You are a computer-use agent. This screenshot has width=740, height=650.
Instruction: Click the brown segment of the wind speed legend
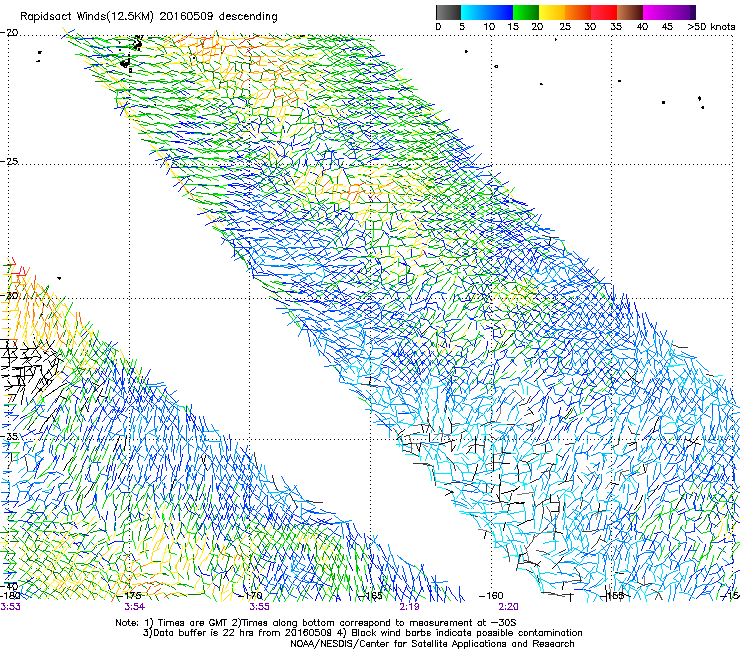(630, 12)
